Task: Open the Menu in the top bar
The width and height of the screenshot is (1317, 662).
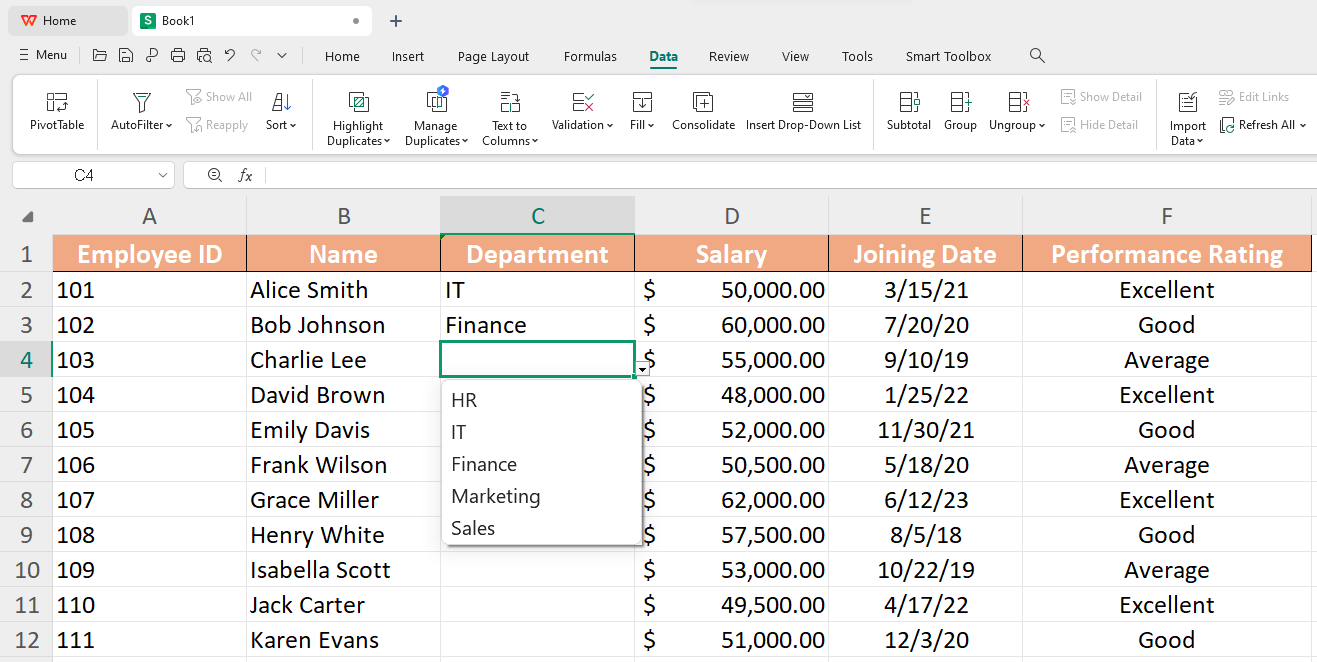Action: point(42,55)
